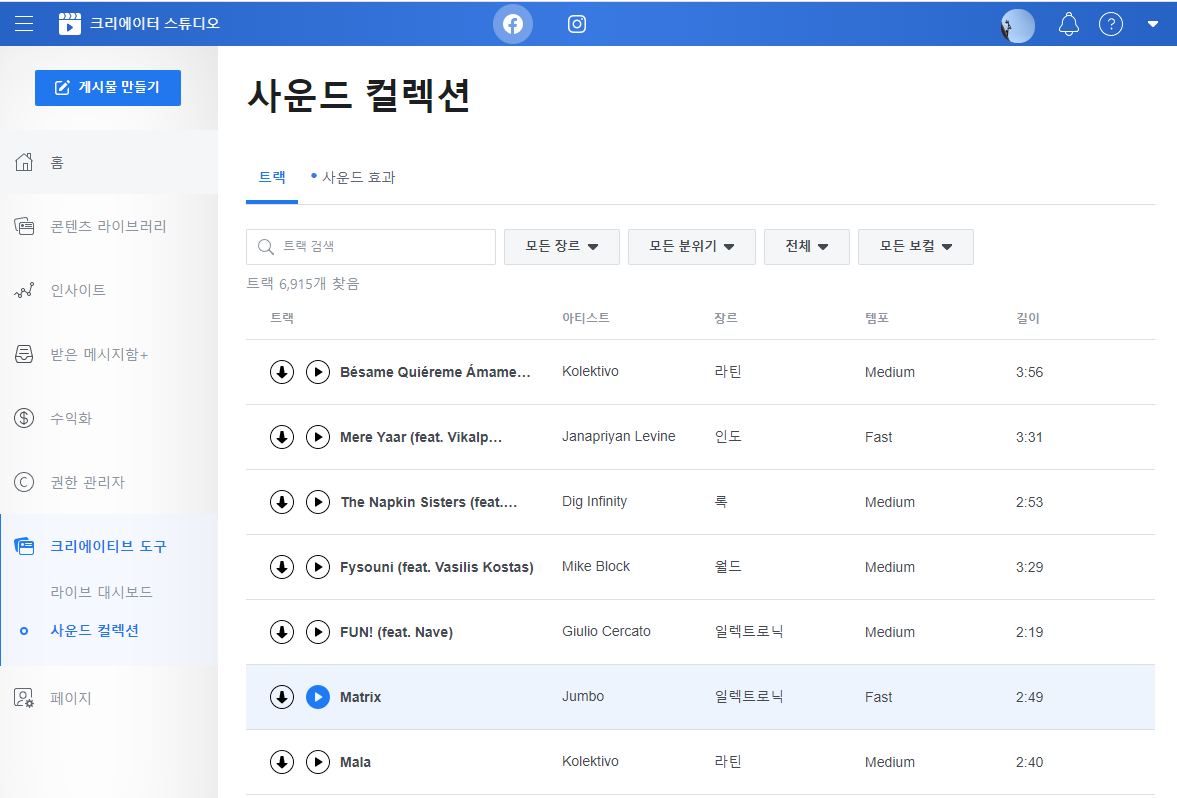Switch to Facebook platform icon
The image size is (1177, 798).
pyautogui.click(x=513, y=24)
